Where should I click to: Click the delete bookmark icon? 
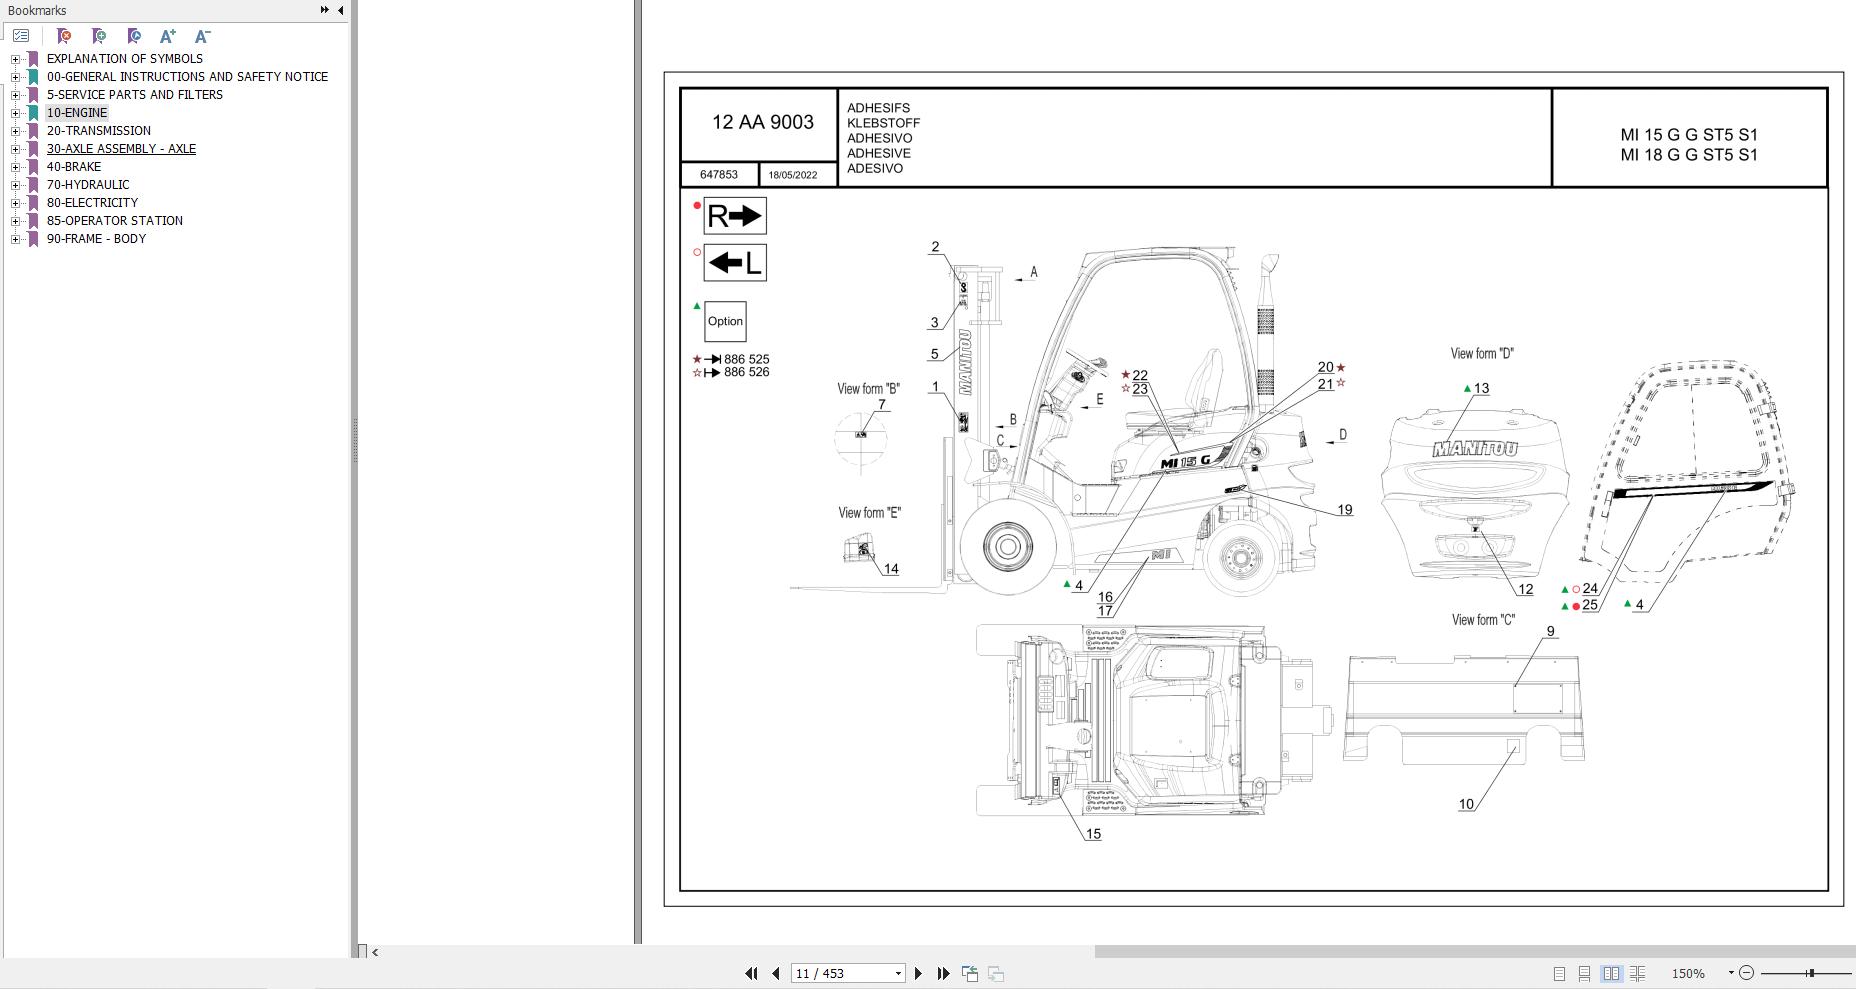(63, 36)
